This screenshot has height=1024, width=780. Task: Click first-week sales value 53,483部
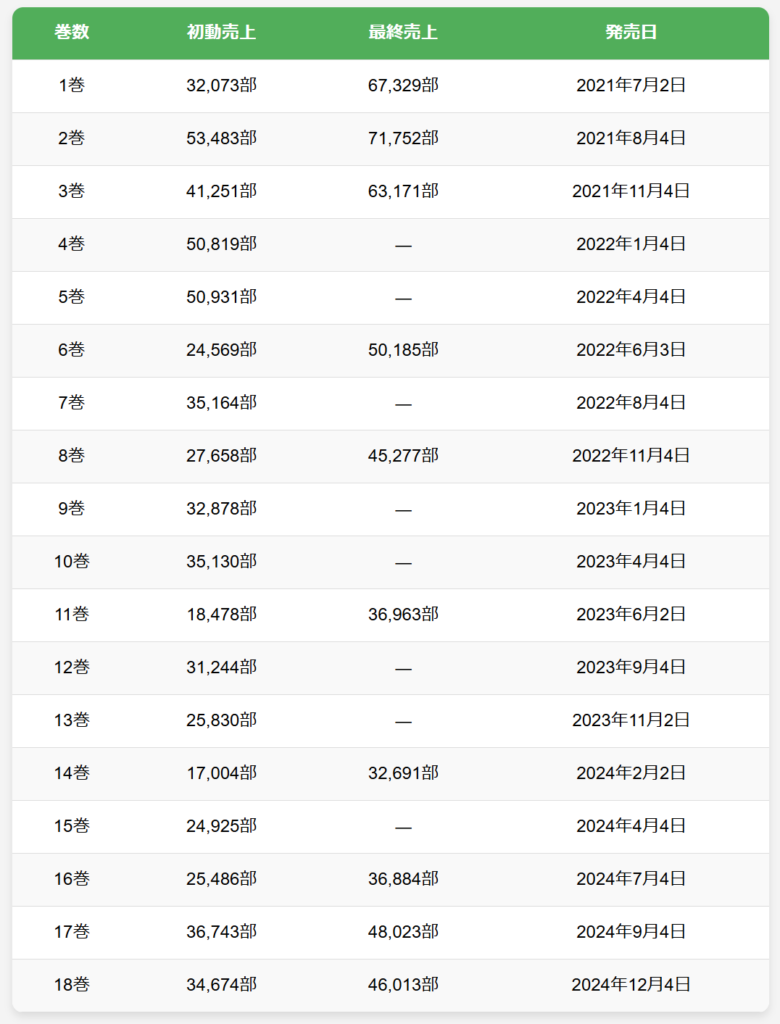(221, 138)
